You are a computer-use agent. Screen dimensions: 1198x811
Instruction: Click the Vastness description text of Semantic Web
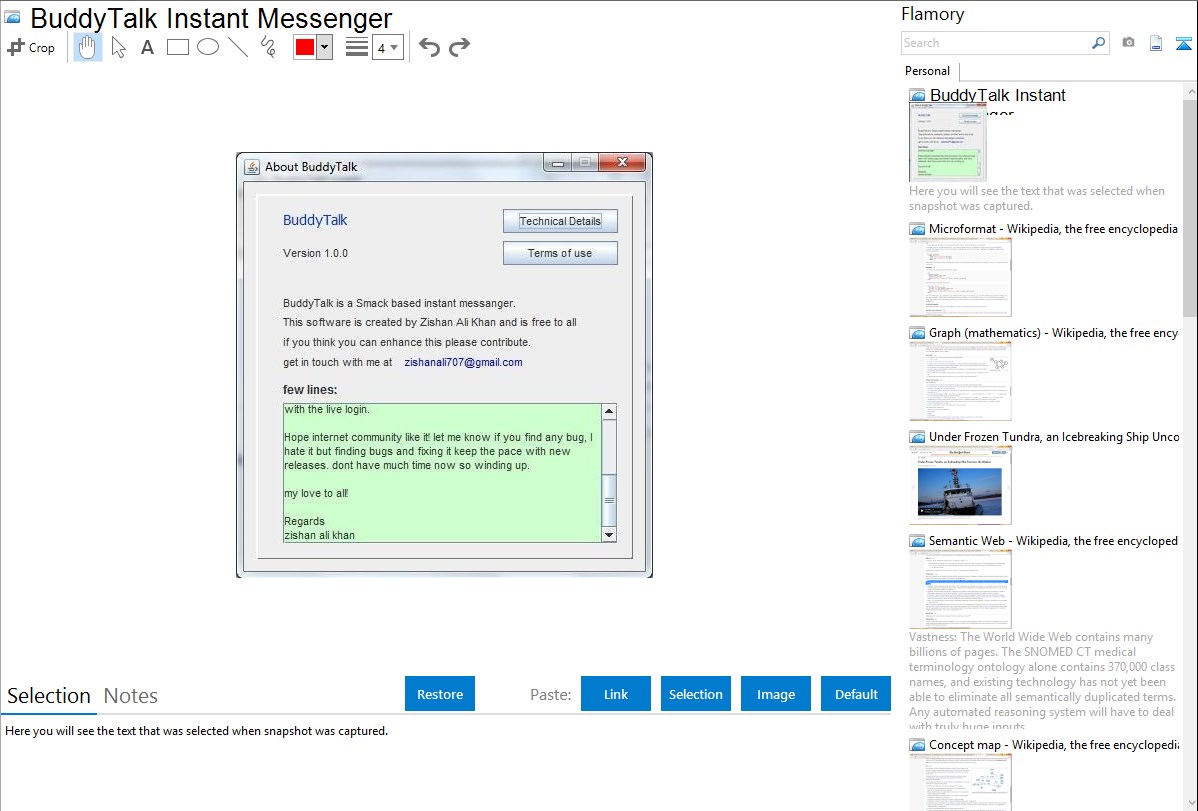pos(1042,681)
